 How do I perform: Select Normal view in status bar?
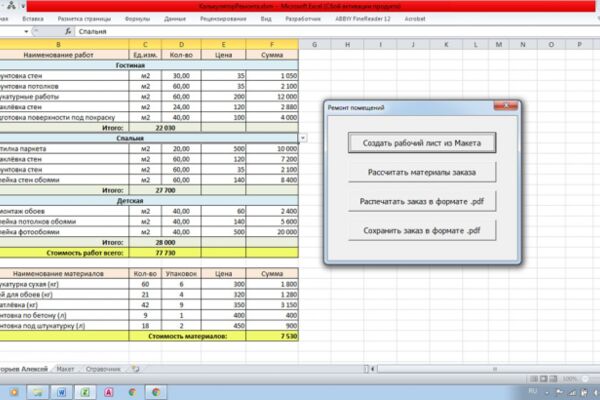pos(533,379)
